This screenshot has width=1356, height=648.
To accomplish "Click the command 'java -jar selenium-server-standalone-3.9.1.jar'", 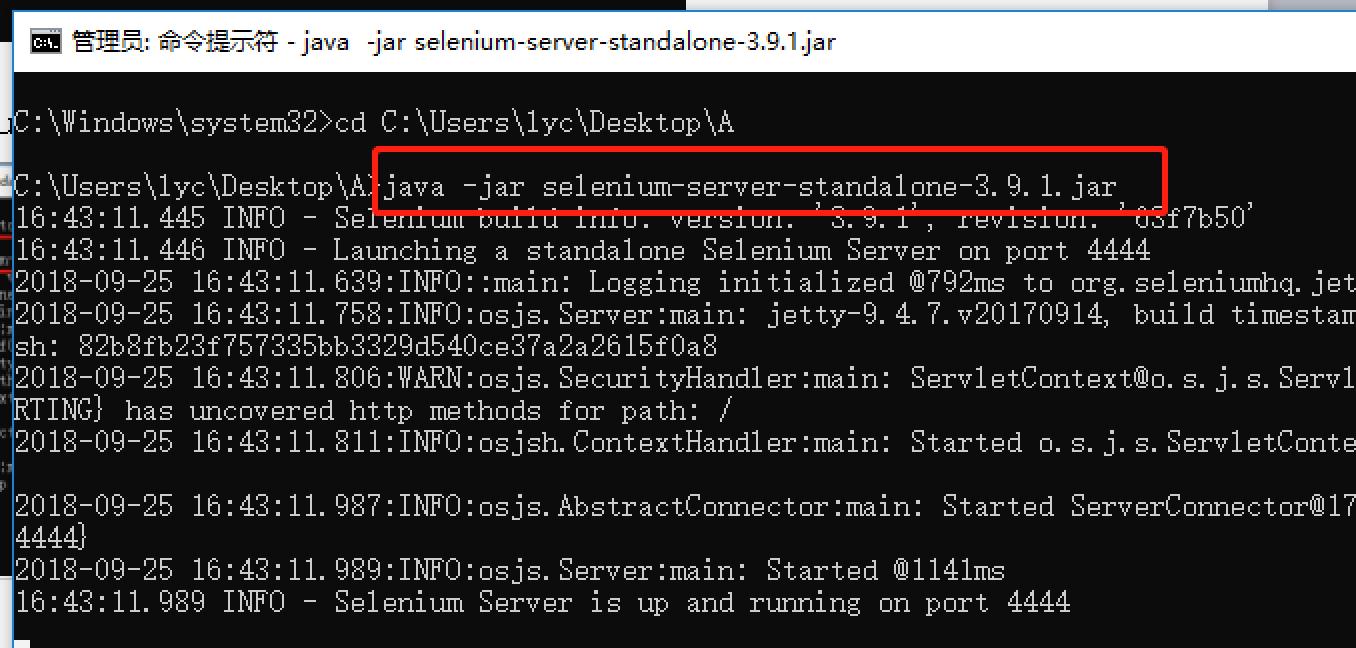I will click(x=751, y=186).
